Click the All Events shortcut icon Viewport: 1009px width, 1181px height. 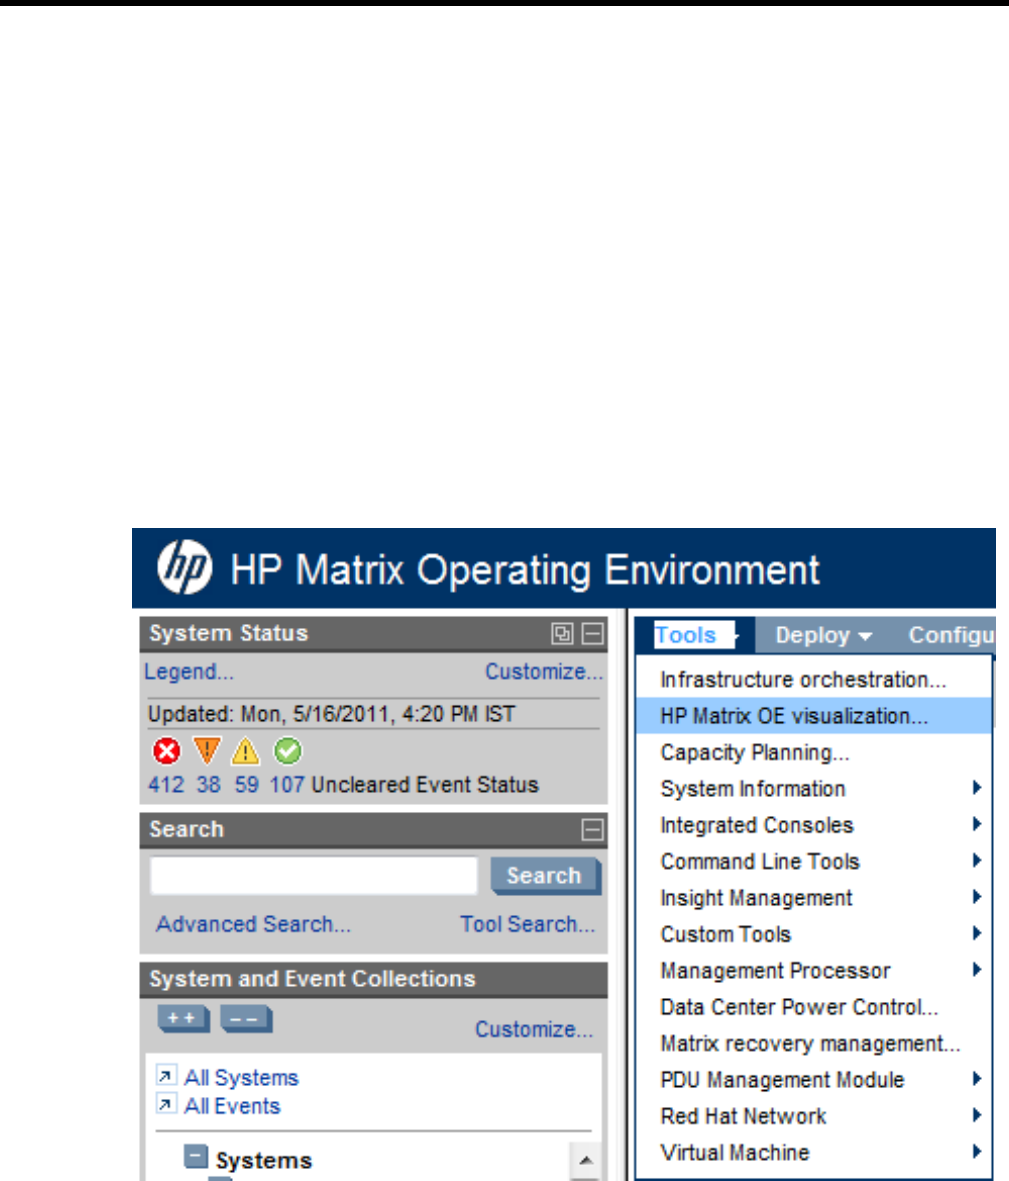click(166, 1104)
